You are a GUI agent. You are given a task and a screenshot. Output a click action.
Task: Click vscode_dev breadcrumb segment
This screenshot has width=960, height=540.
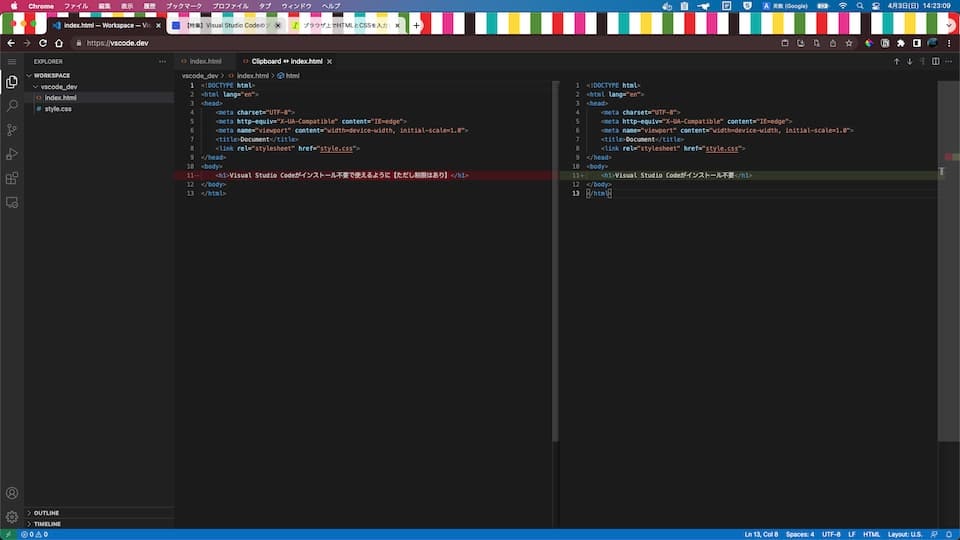coord(200,76)
